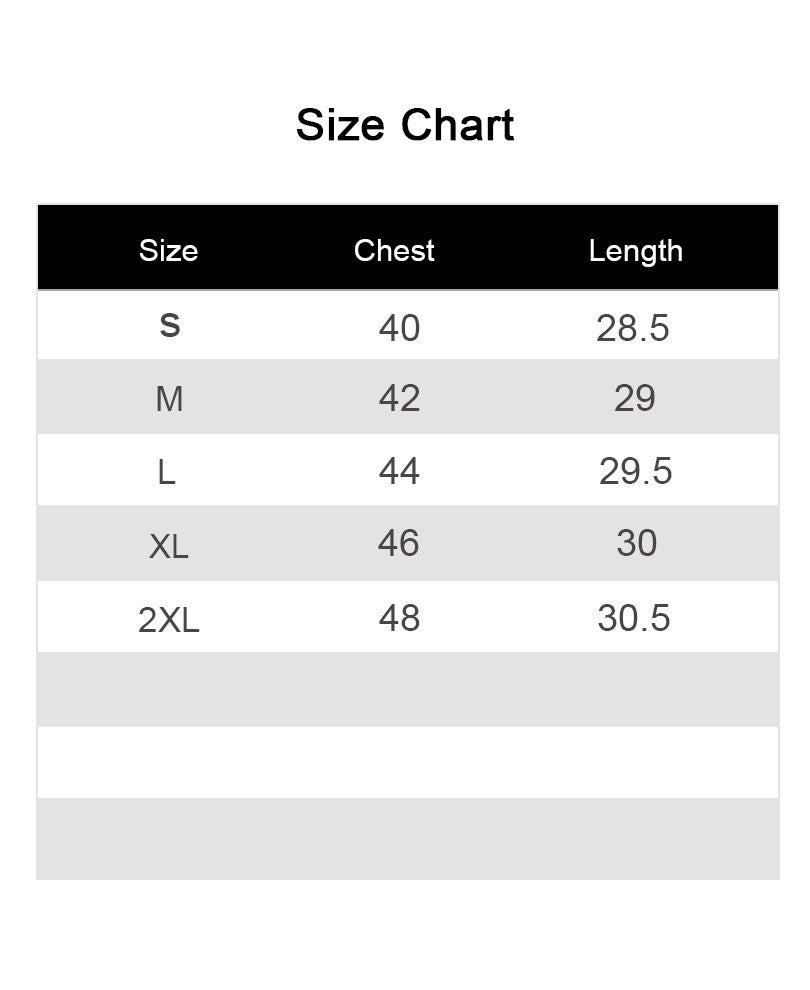Click the S size label

coord(170,326)
